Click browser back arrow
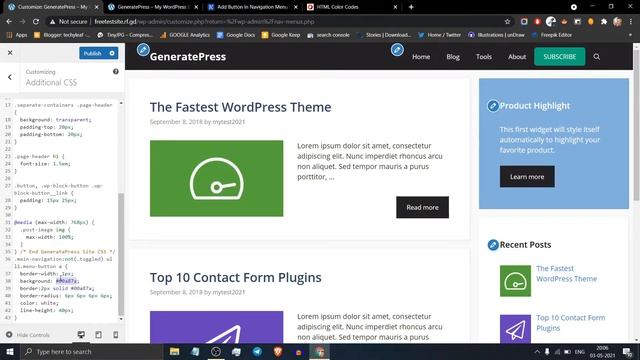The width and height of the screenshot is (640, 360). tap(9, 22)
